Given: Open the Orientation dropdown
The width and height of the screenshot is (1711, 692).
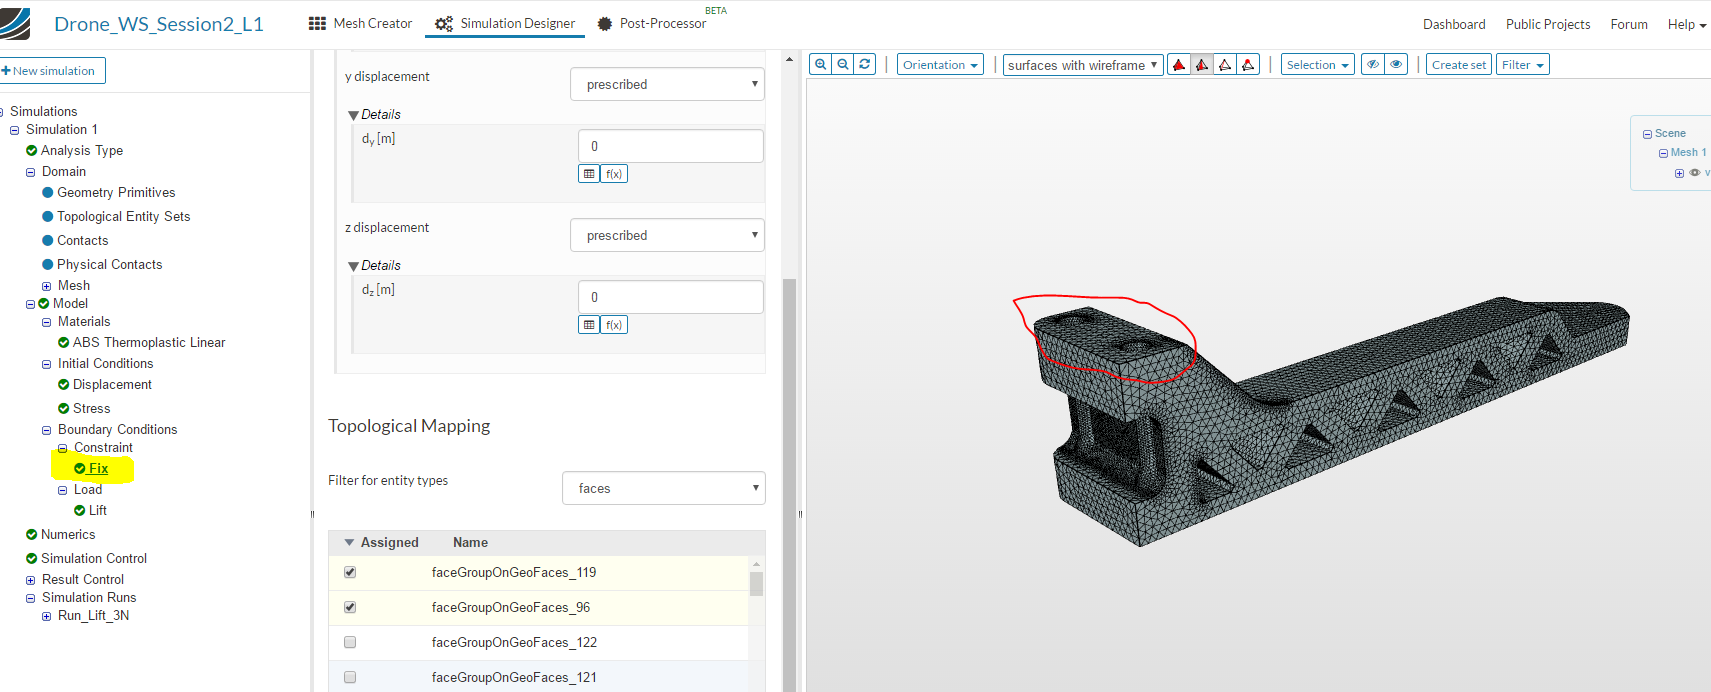Looking at the screenshot, I should [939, 65].
